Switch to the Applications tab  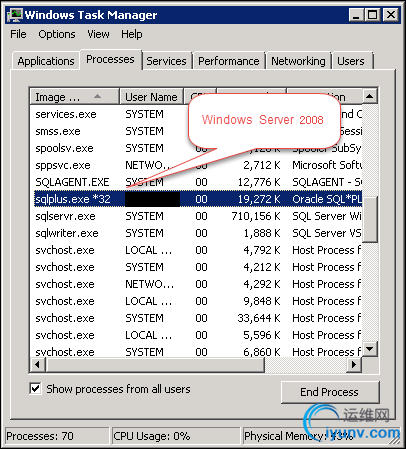[46, 61]
